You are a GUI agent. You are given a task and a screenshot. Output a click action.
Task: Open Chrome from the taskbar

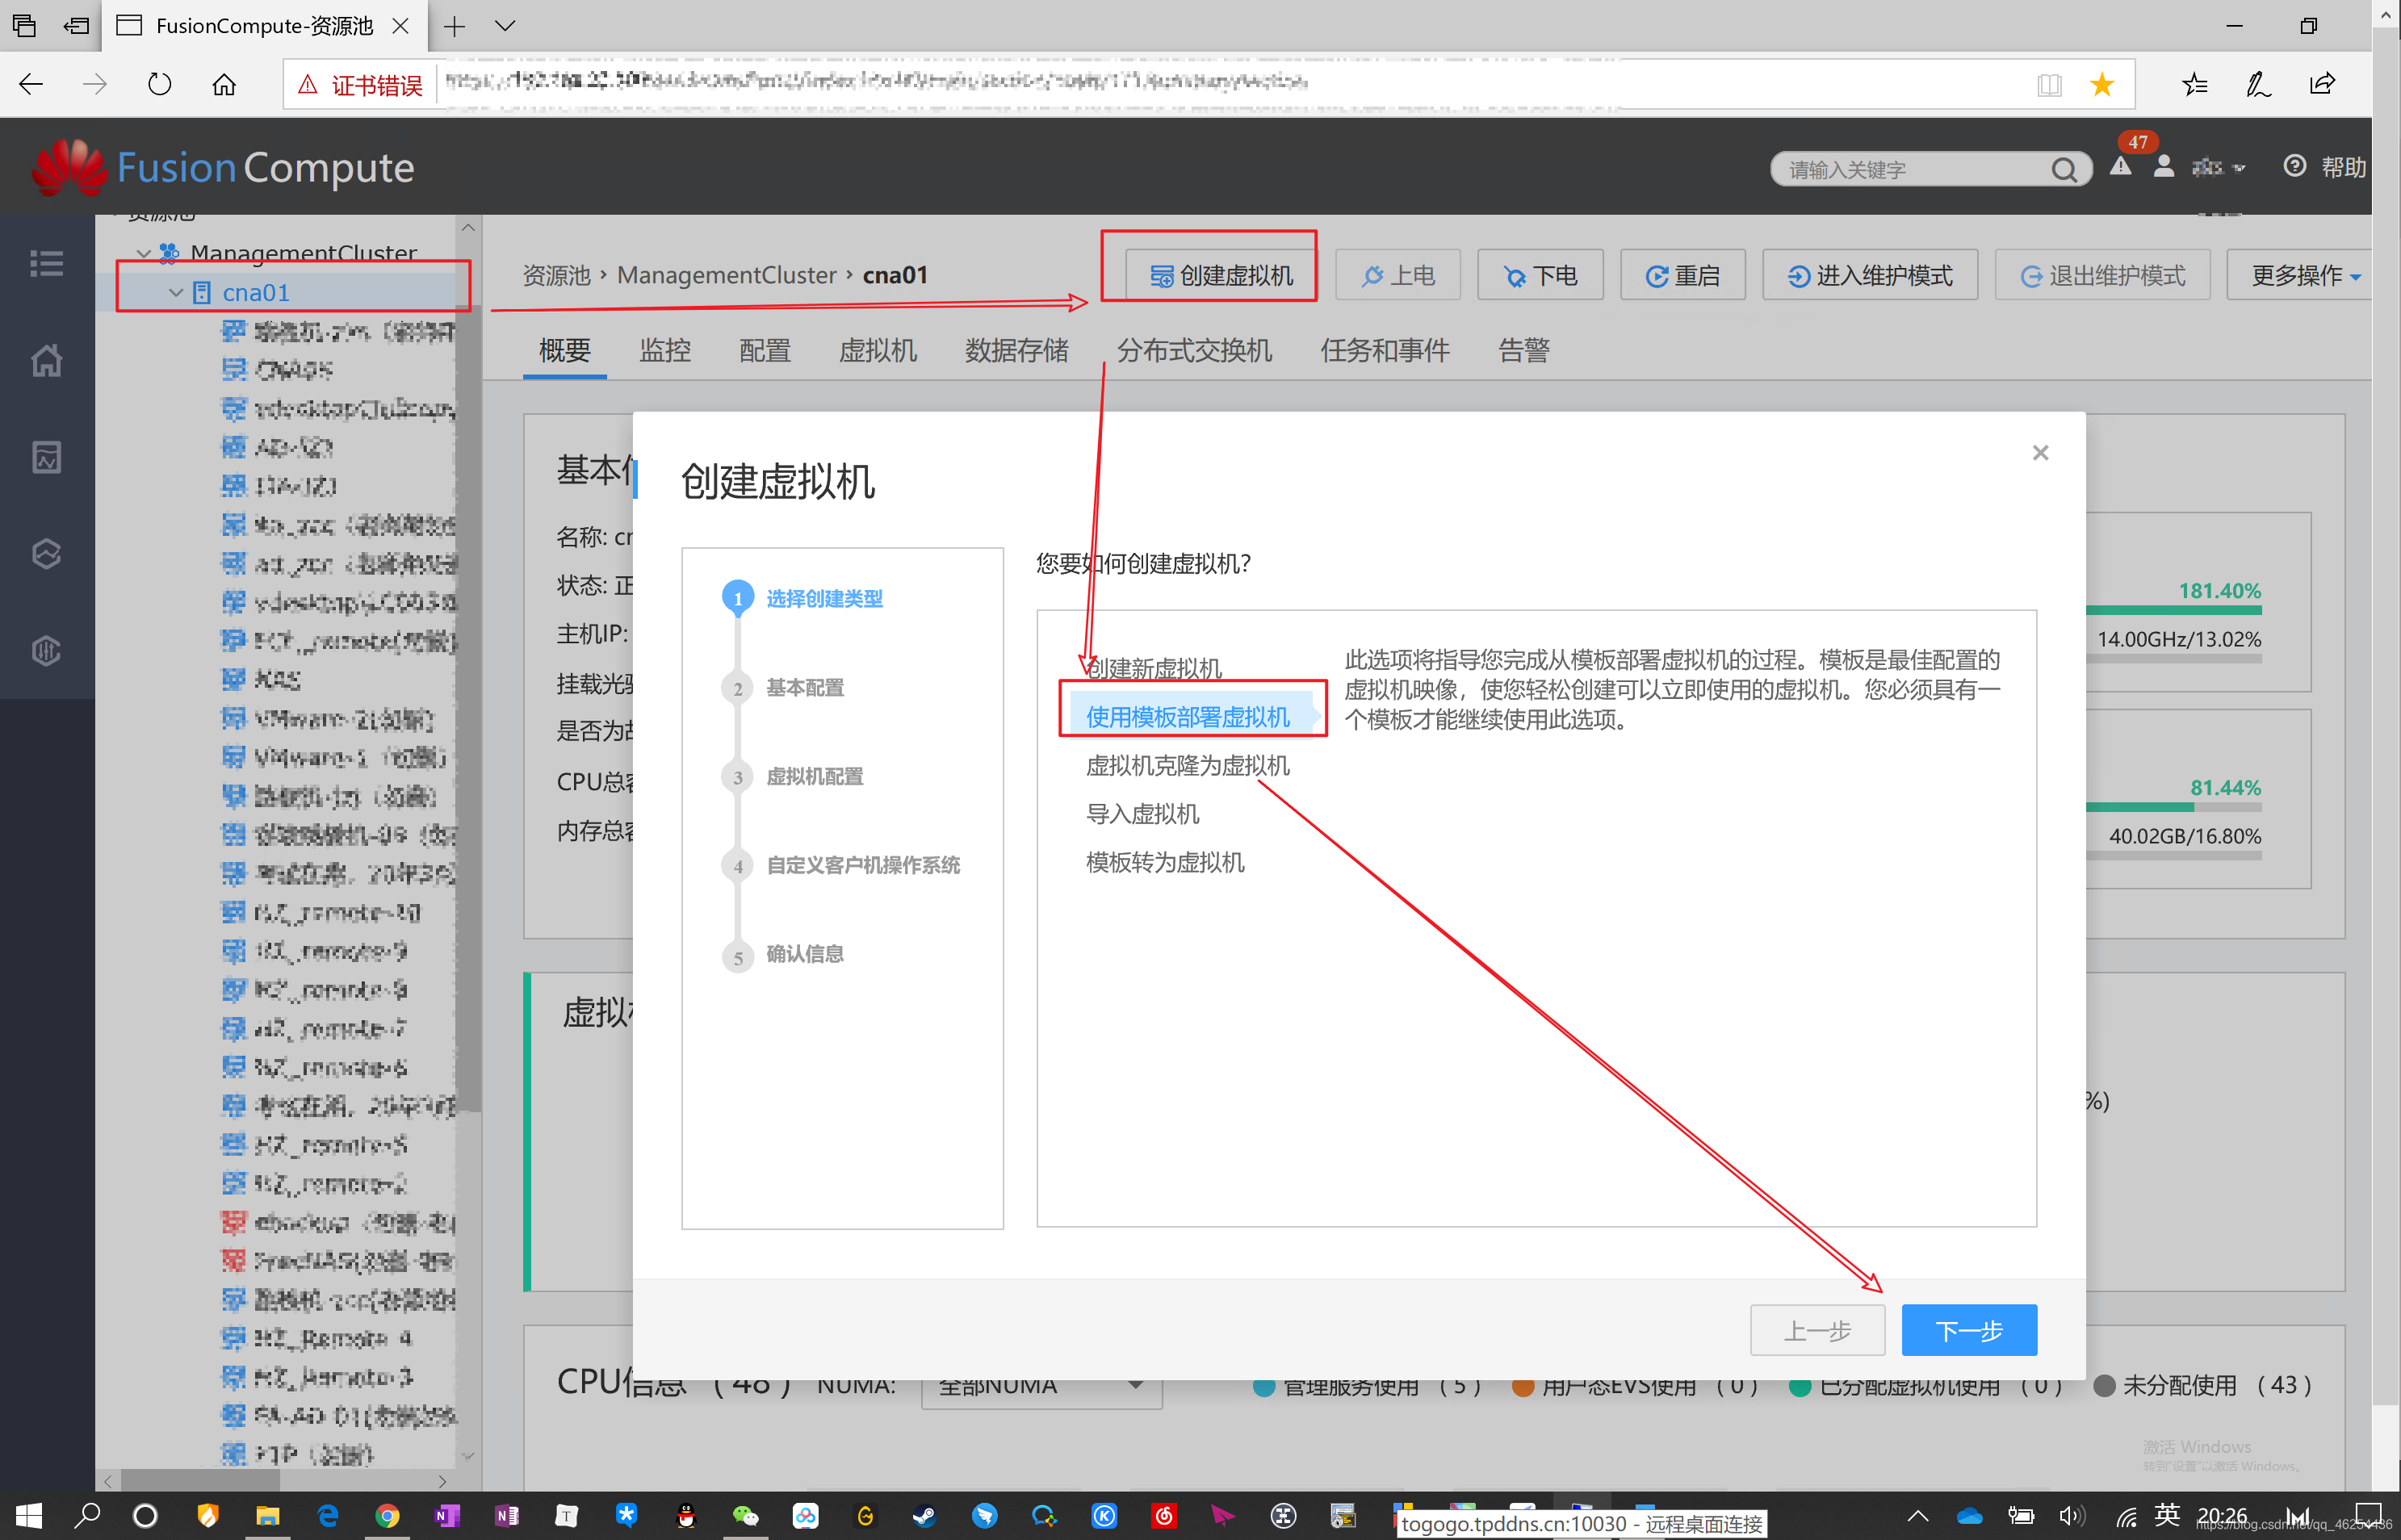coord(387,1516)
